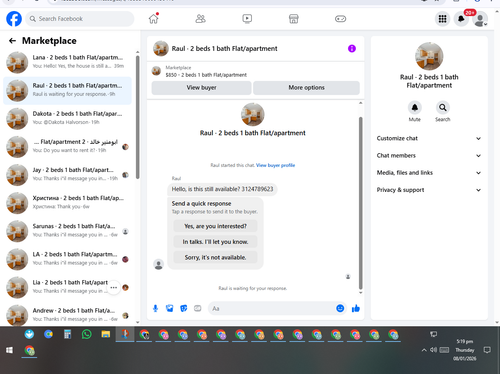Open the taskbar clock showing 5:19 pm

click(x=465, y=350)
